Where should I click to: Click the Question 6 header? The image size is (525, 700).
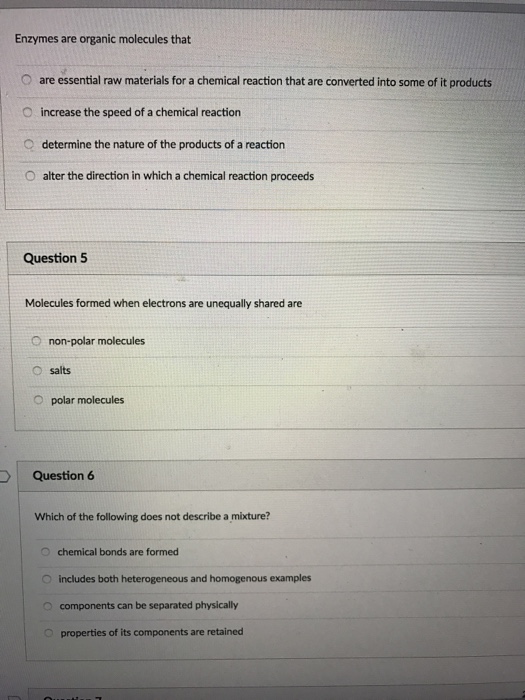(63, 475)
